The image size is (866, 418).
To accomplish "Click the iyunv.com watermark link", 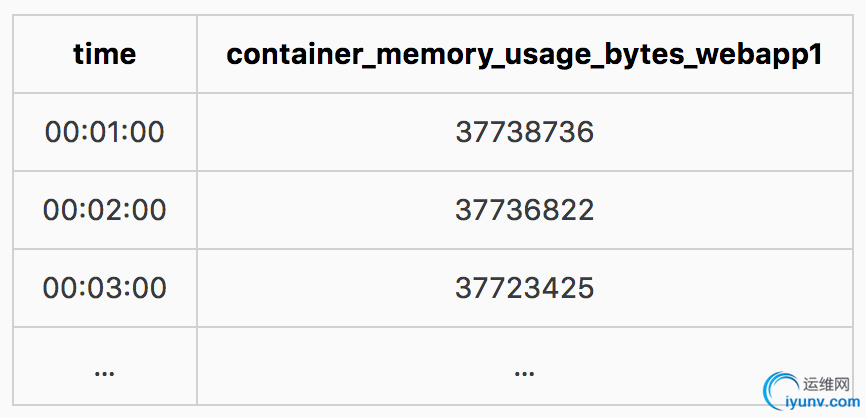I will [822, 403].
